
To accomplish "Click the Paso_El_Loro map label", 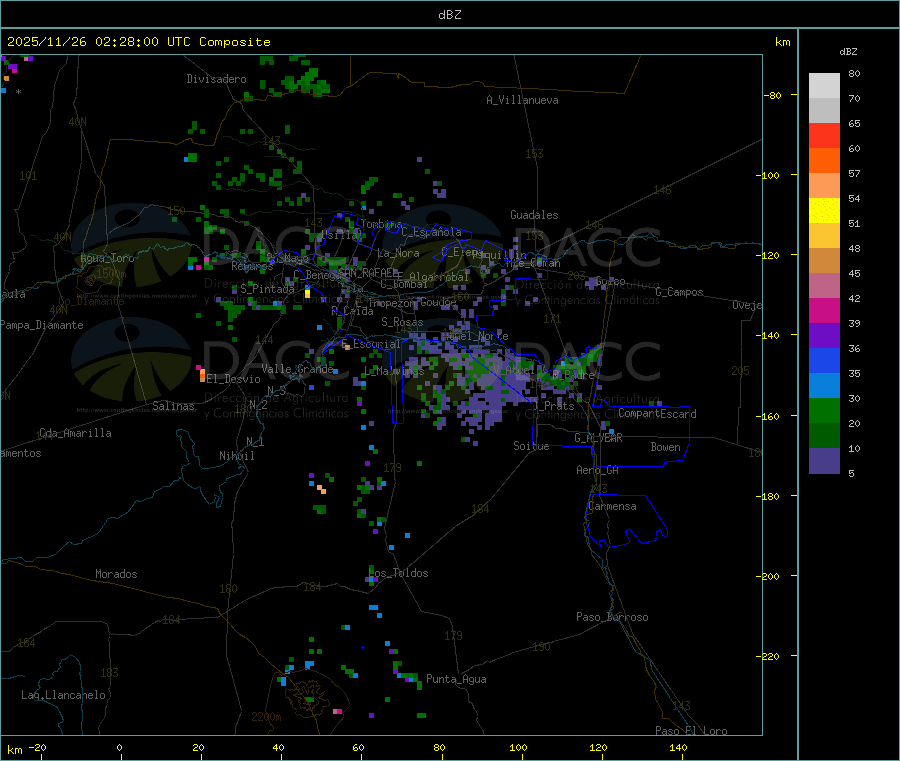I will pos(691,731).
